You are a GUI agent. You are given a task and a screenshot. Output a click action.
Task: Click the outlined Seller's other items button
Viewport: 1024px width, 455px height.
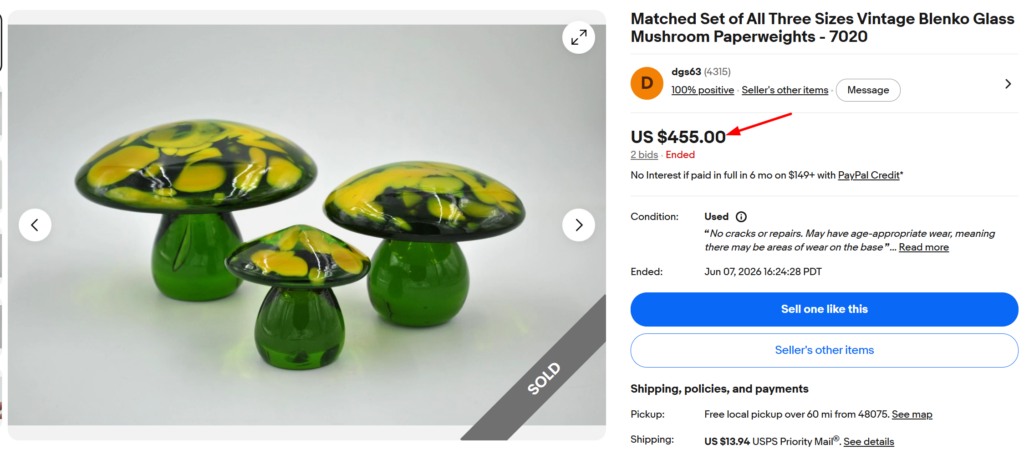click(x=824, y=351)
